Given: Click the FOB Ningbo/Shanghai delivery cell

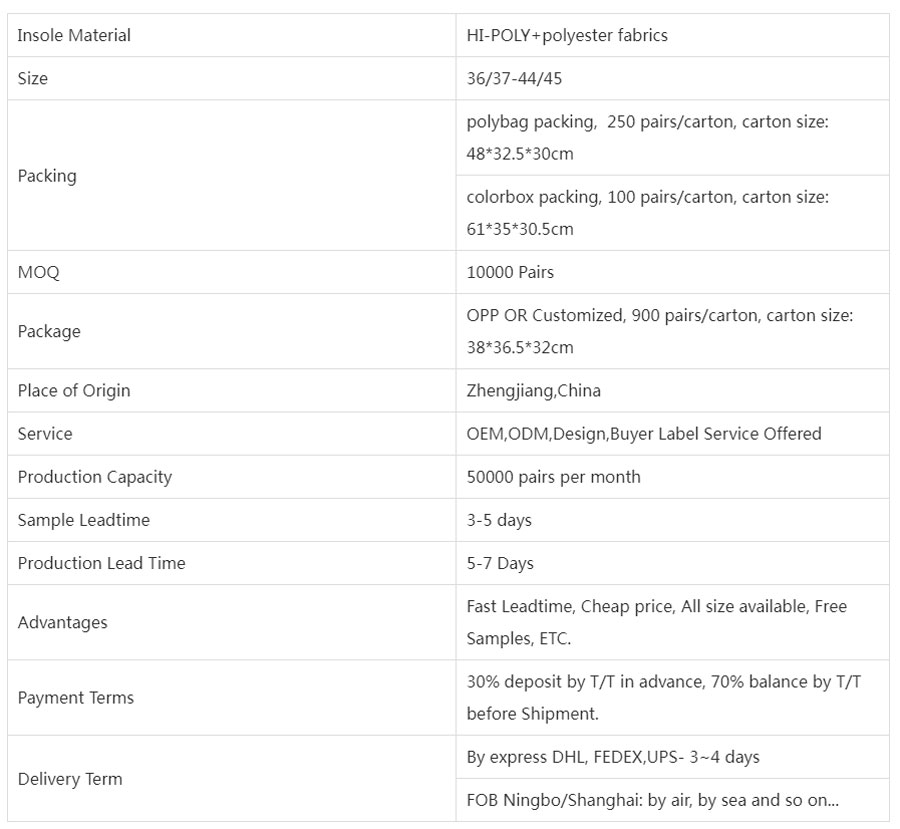Looking at the screenshot, I should 652,801.
